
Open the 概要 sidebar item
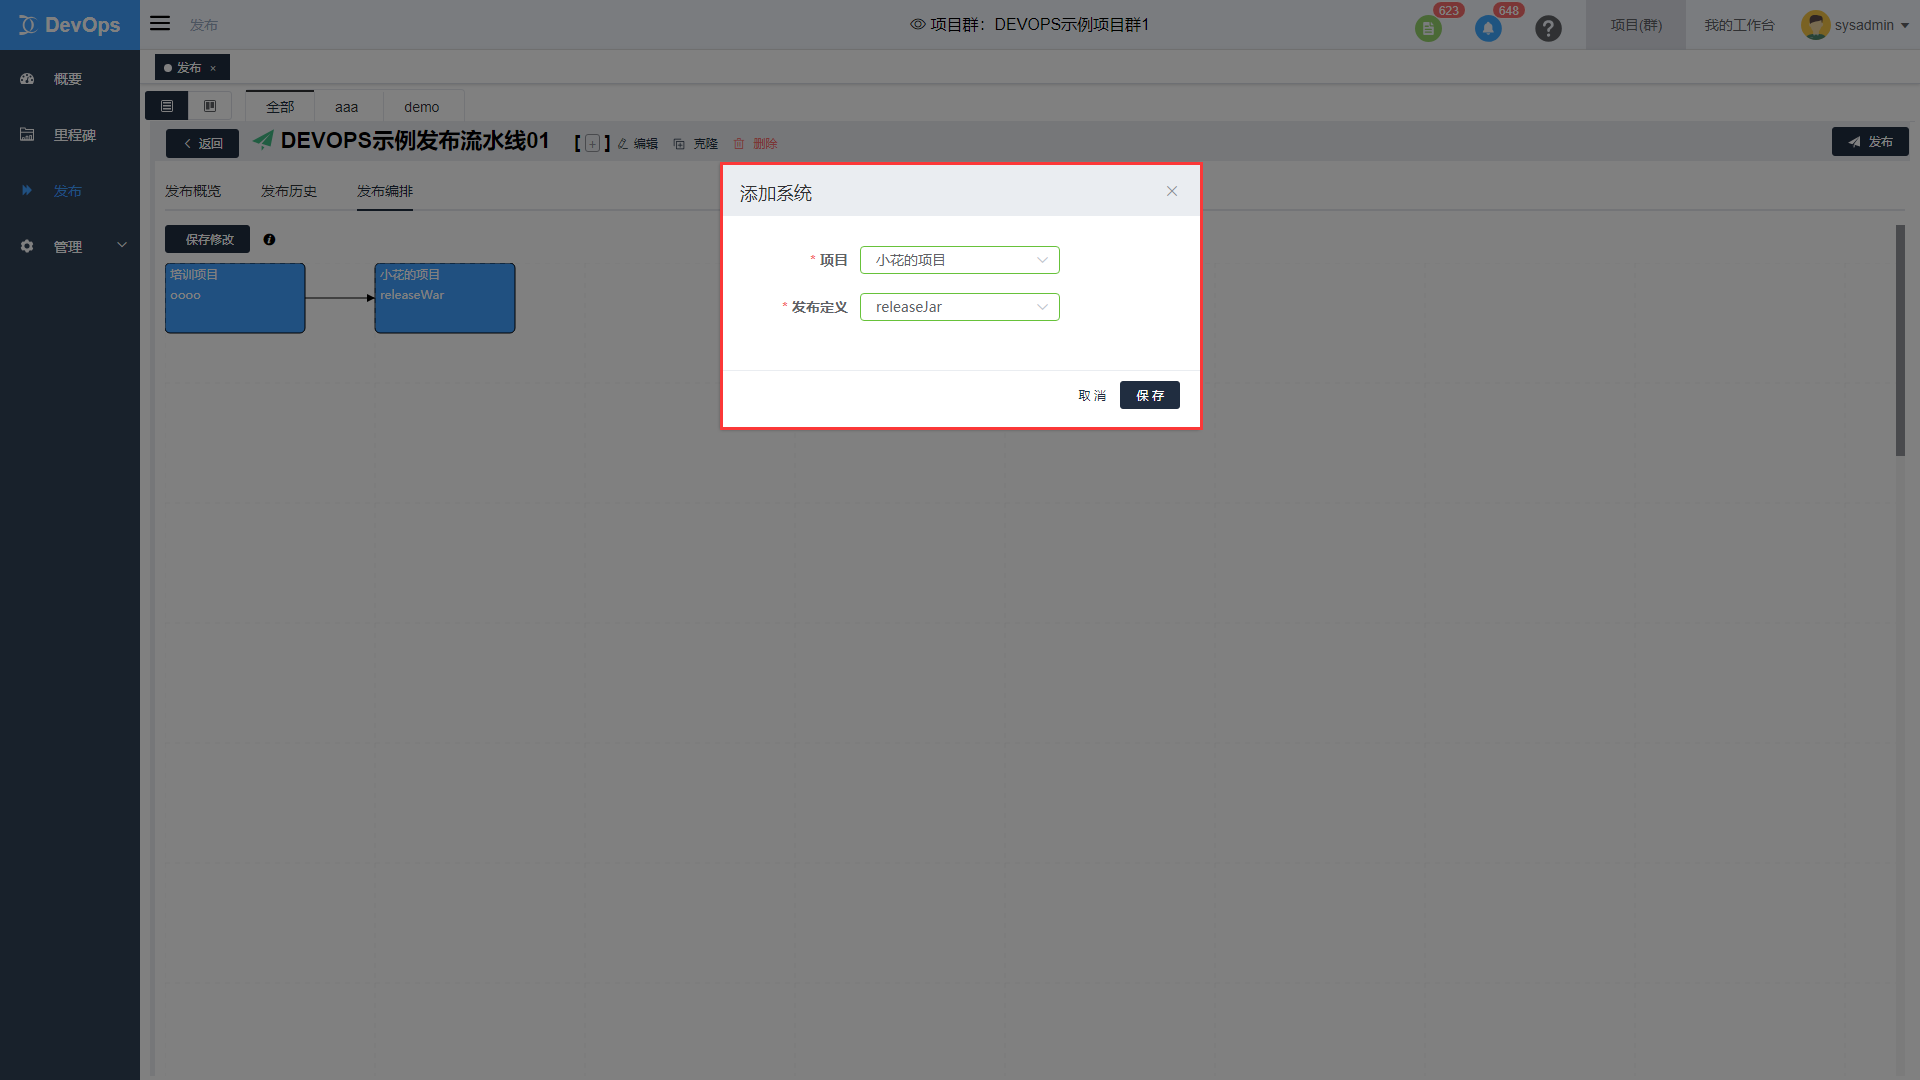tap(70, 79)
